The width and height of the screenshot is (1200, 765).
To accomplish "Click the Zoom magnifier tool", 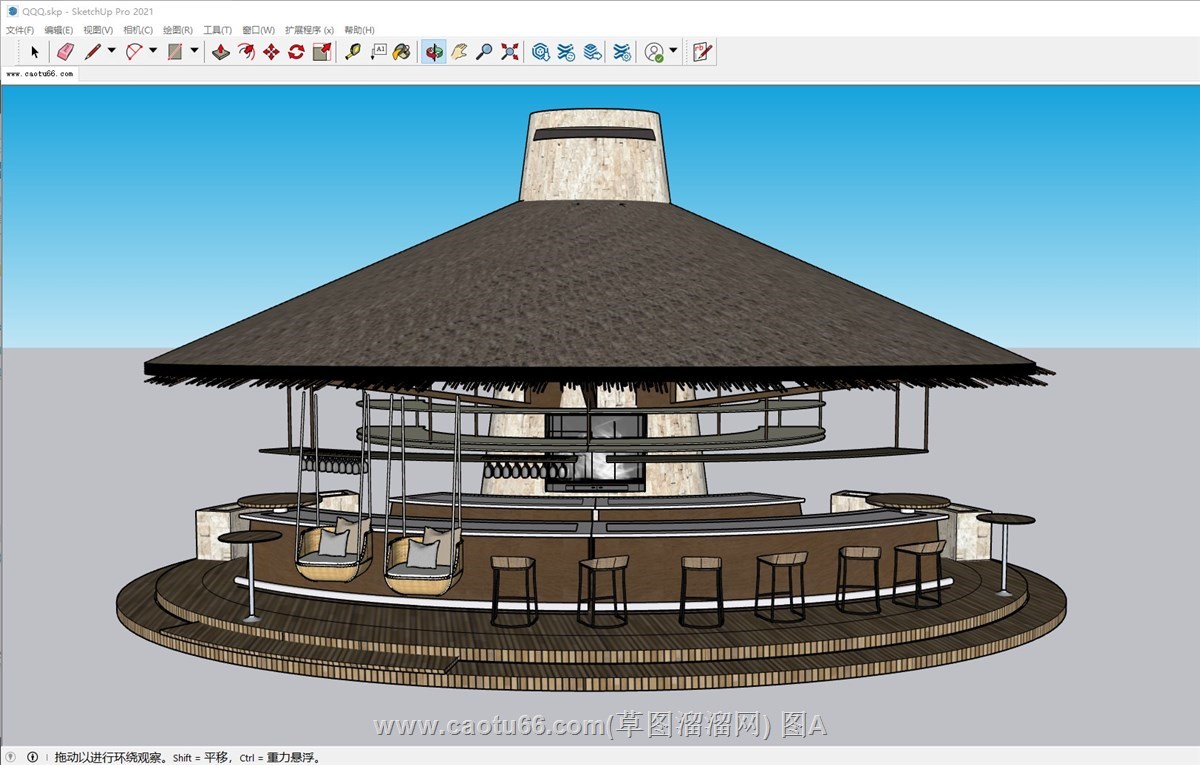I will point(484,52).
